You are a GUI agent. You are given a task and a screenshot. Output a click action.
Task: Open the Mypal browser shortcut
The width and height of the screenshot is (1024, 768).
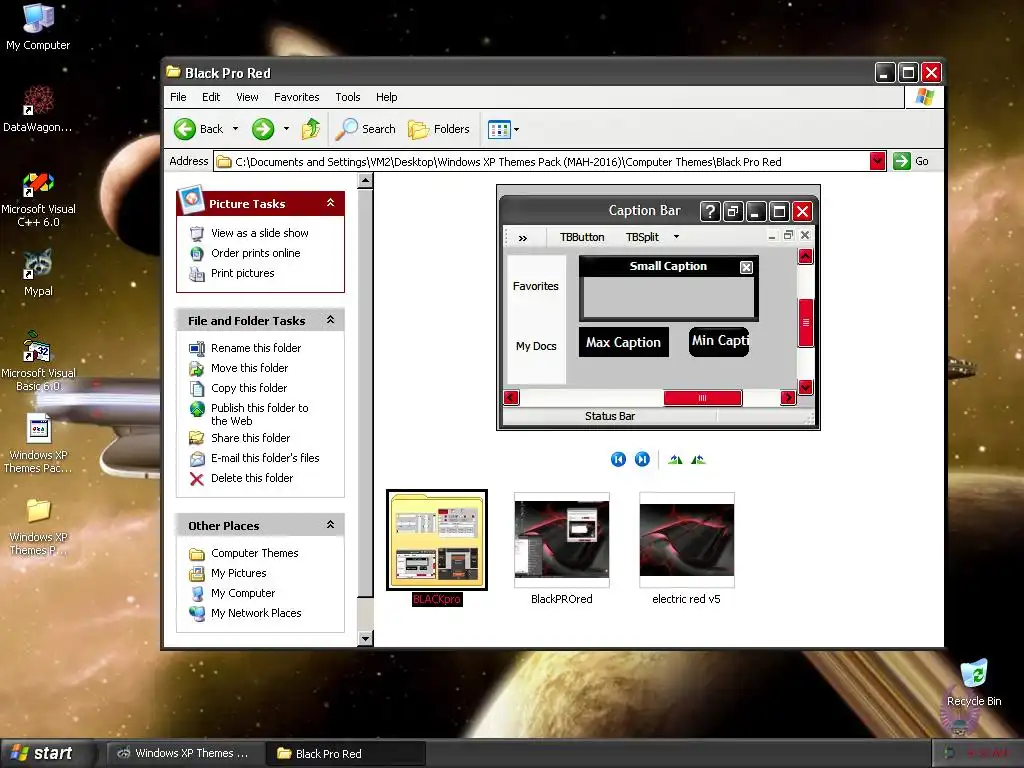pos(38,273)
